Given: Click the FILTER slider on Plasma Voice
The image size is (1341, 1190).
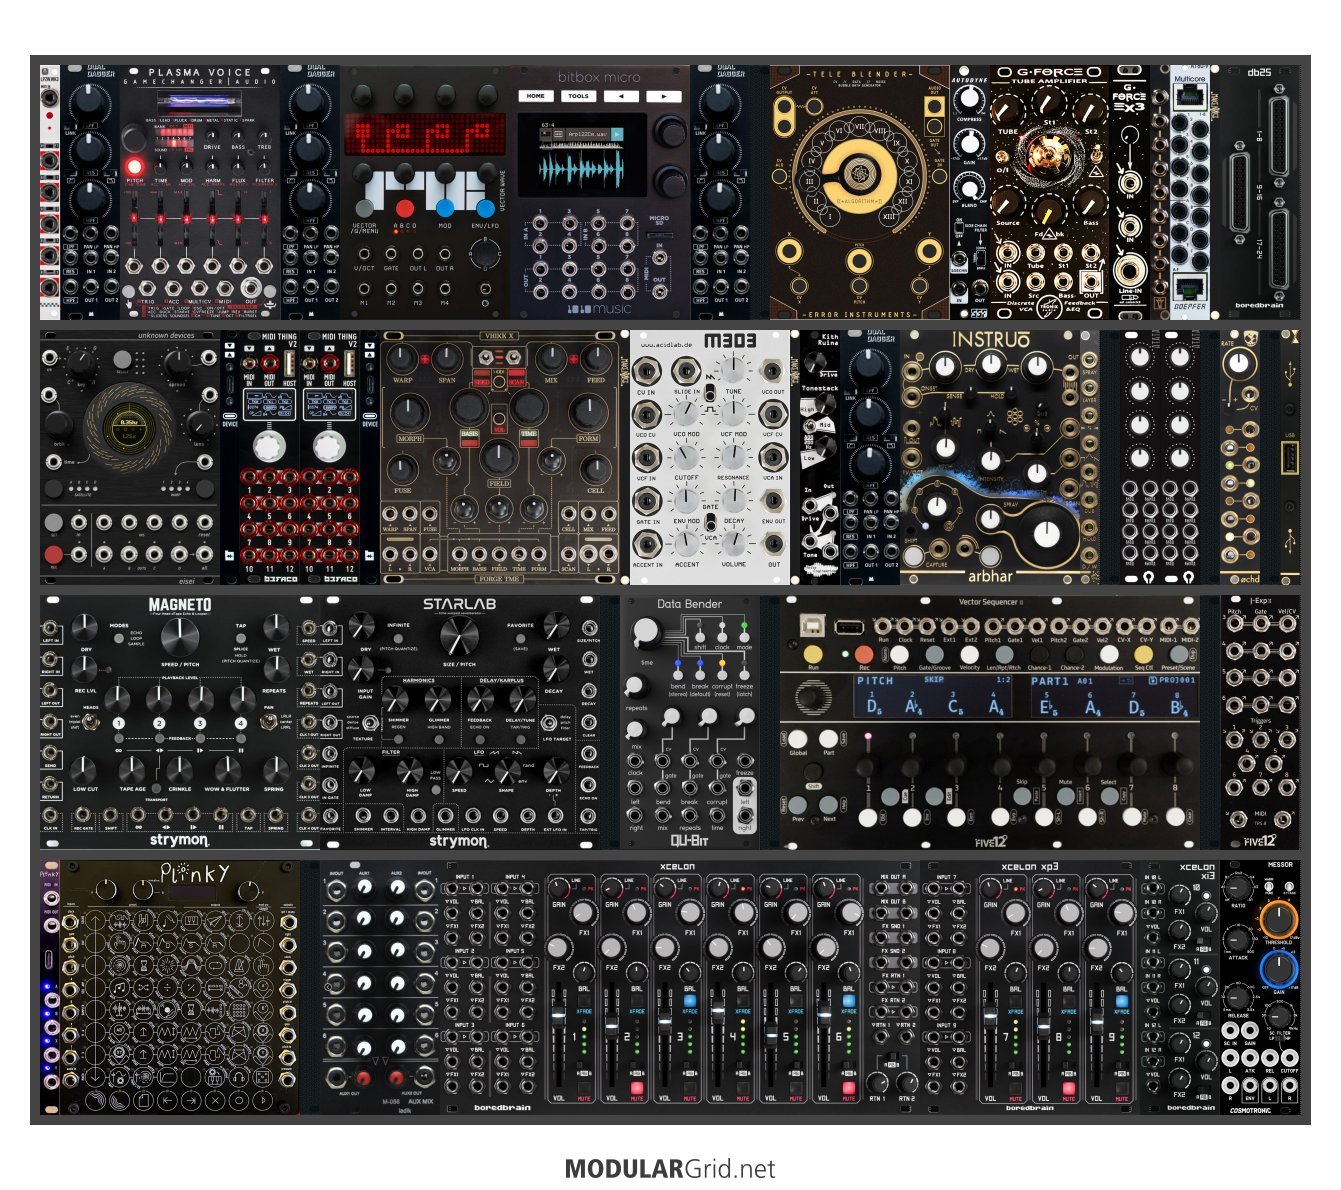Looking at the screenshot, I should pyautogui.click(x=264, y=217).
